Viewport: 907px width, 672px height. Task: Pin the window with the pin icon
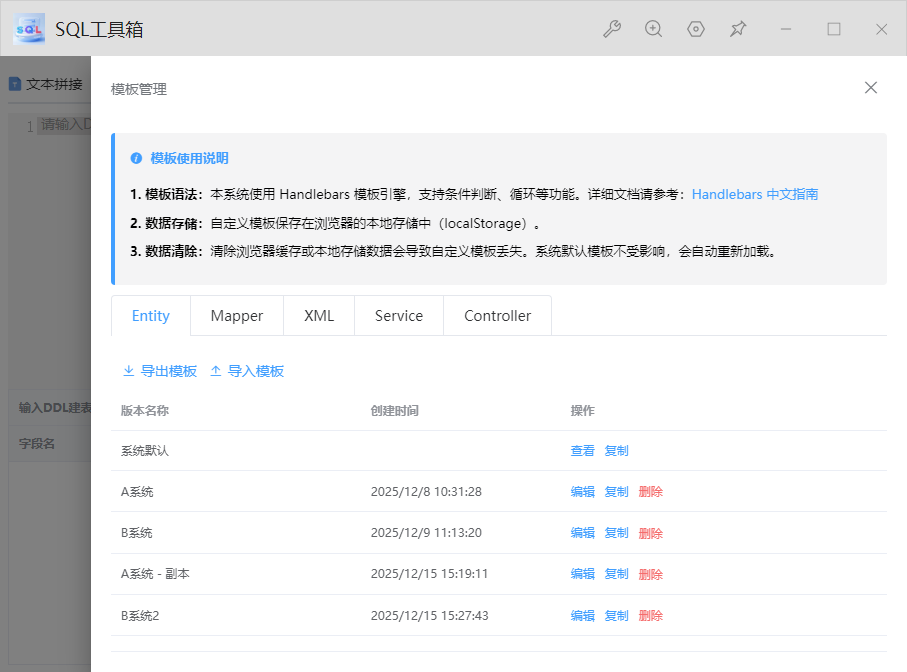click(738, 29)
